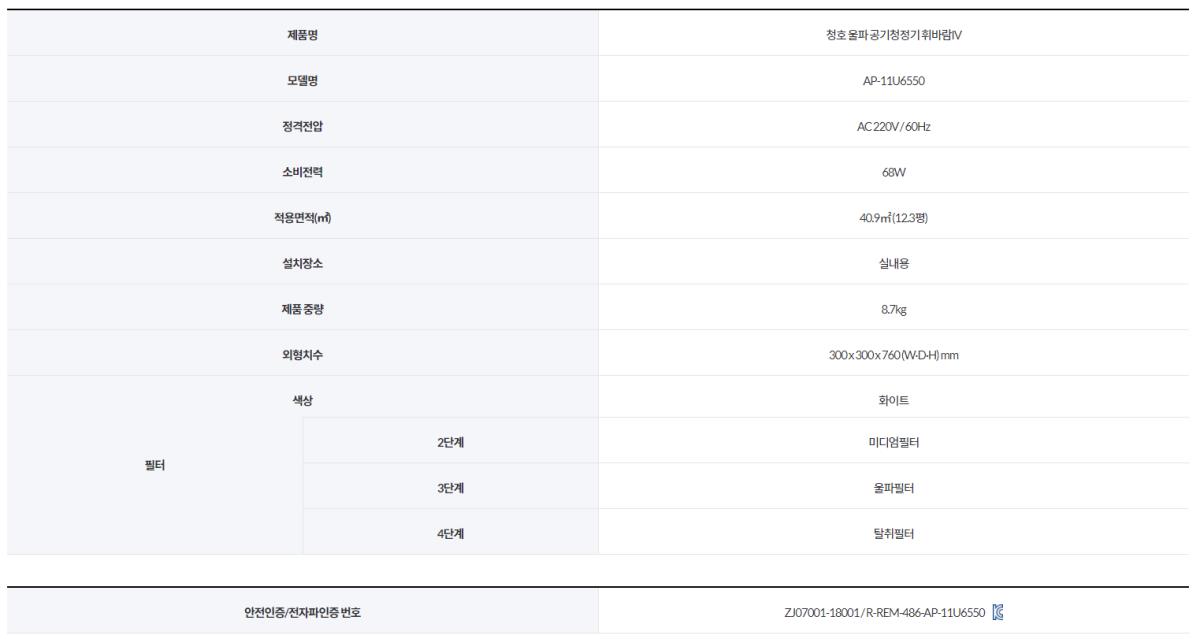Click the 필터 row header cell
This screenshot has height=639, width=1200.
click(154, 466)
